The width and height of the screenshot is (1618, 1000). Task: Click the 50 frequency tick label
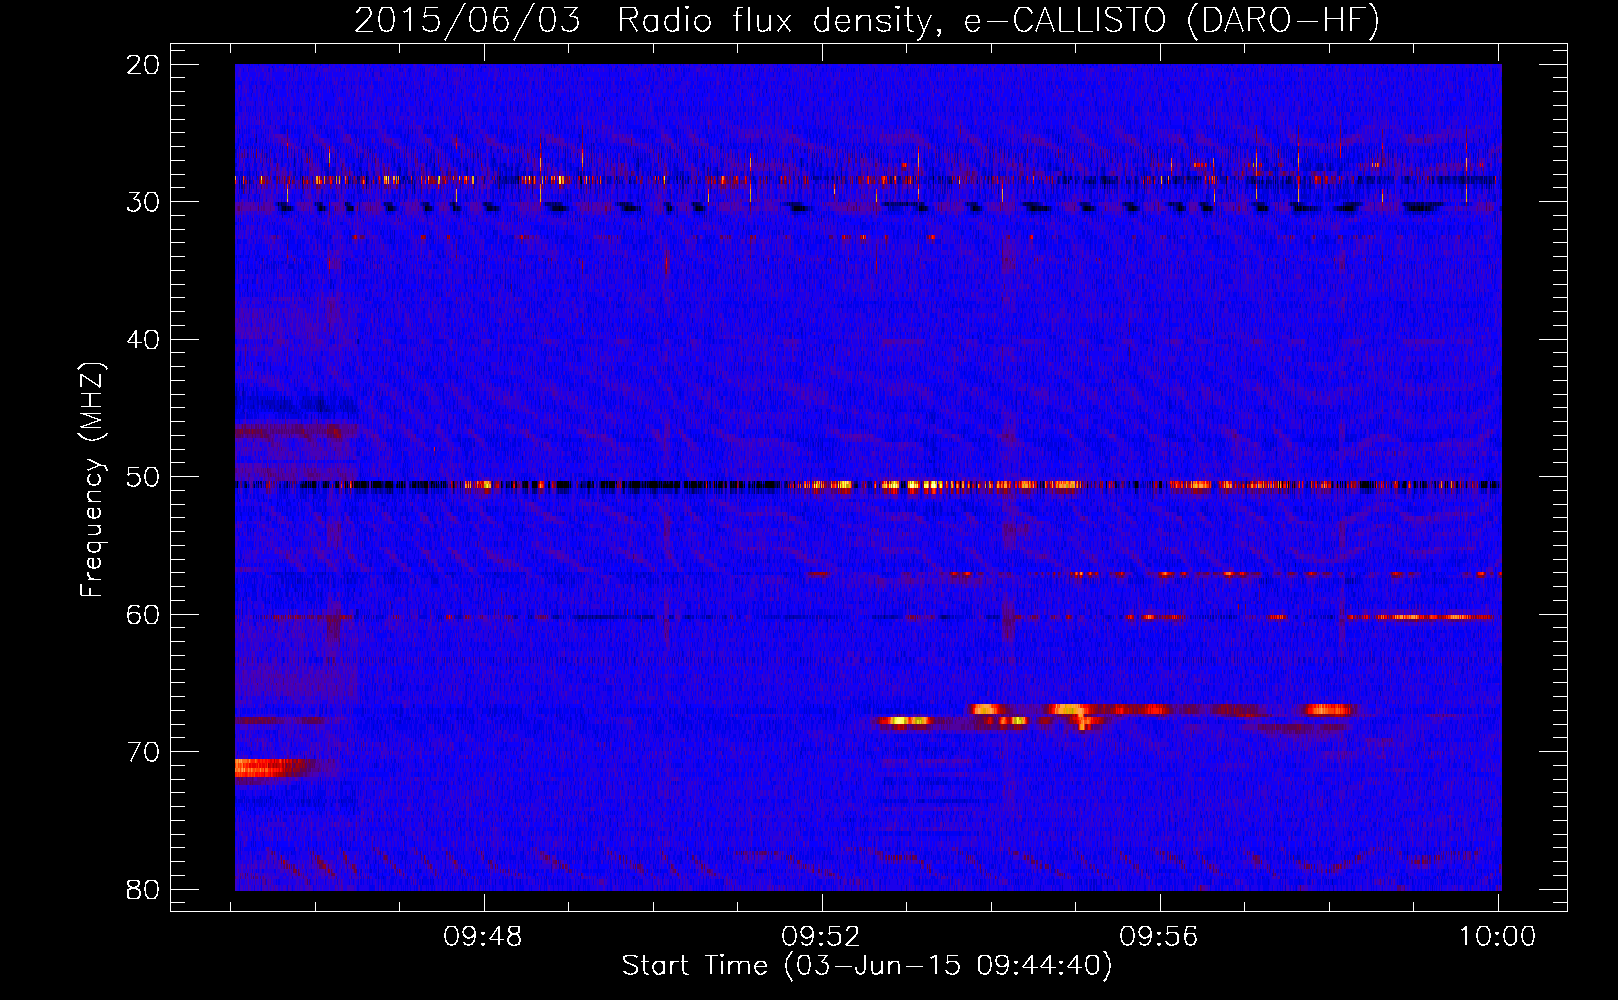point(143,477)
